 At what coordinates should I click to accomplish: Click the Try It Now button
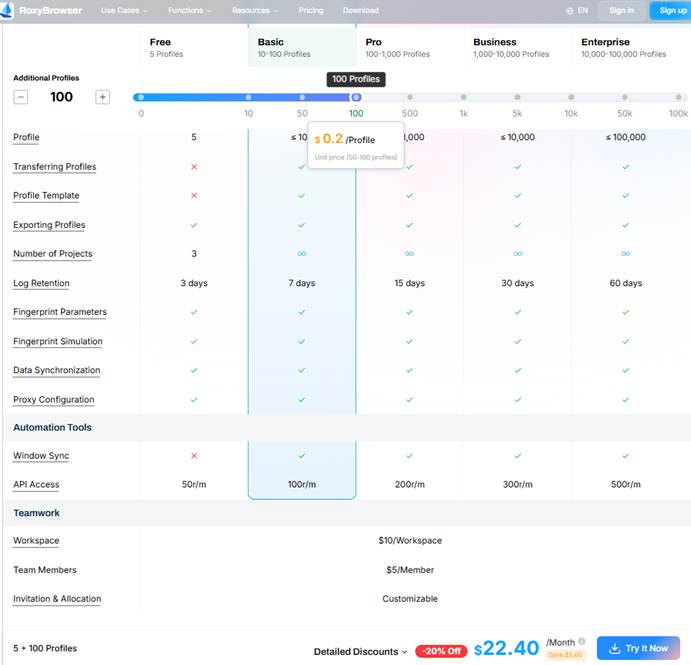pyautogui.click(x=638, y=648)
